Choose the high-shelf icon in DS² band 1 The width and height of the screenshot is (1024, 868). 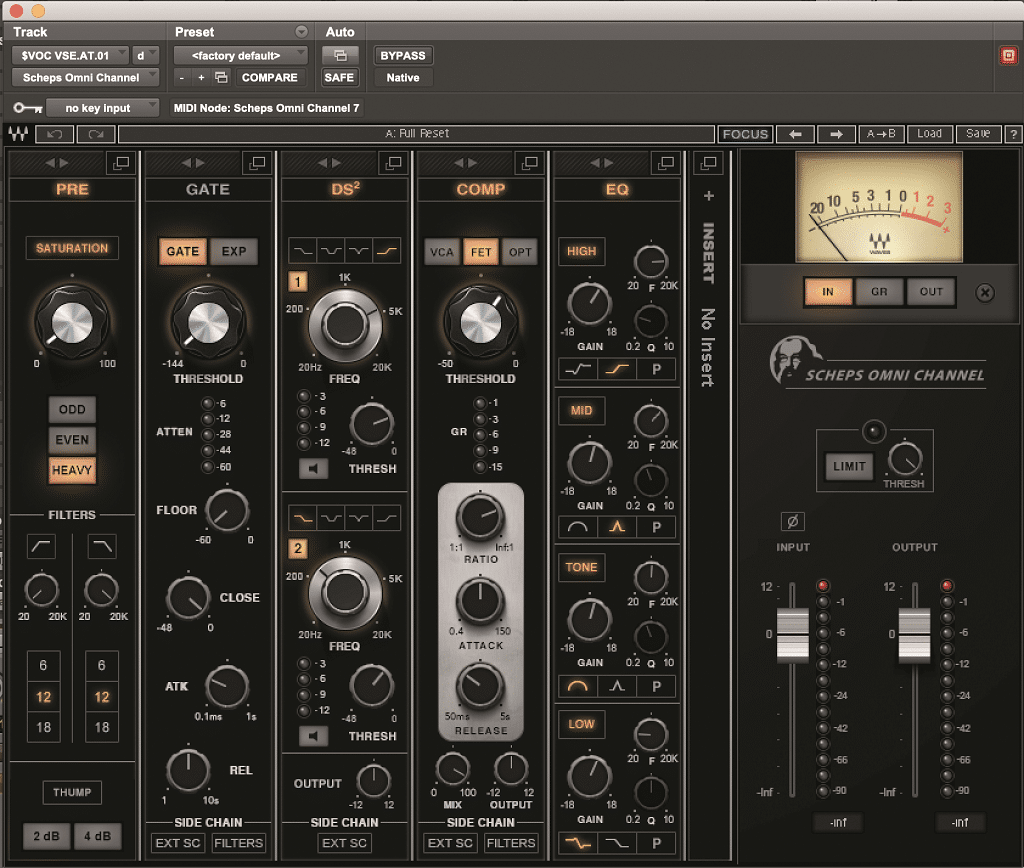click(387, 251)
